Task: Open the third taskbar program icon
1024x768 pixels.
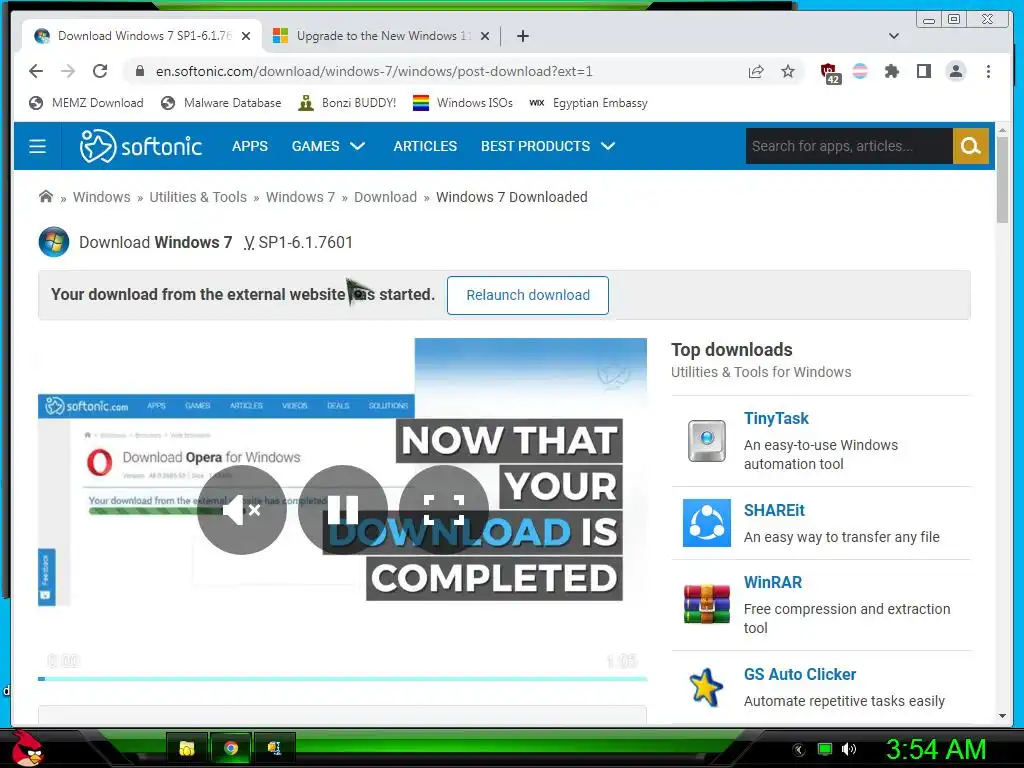Action: (274, 748)
